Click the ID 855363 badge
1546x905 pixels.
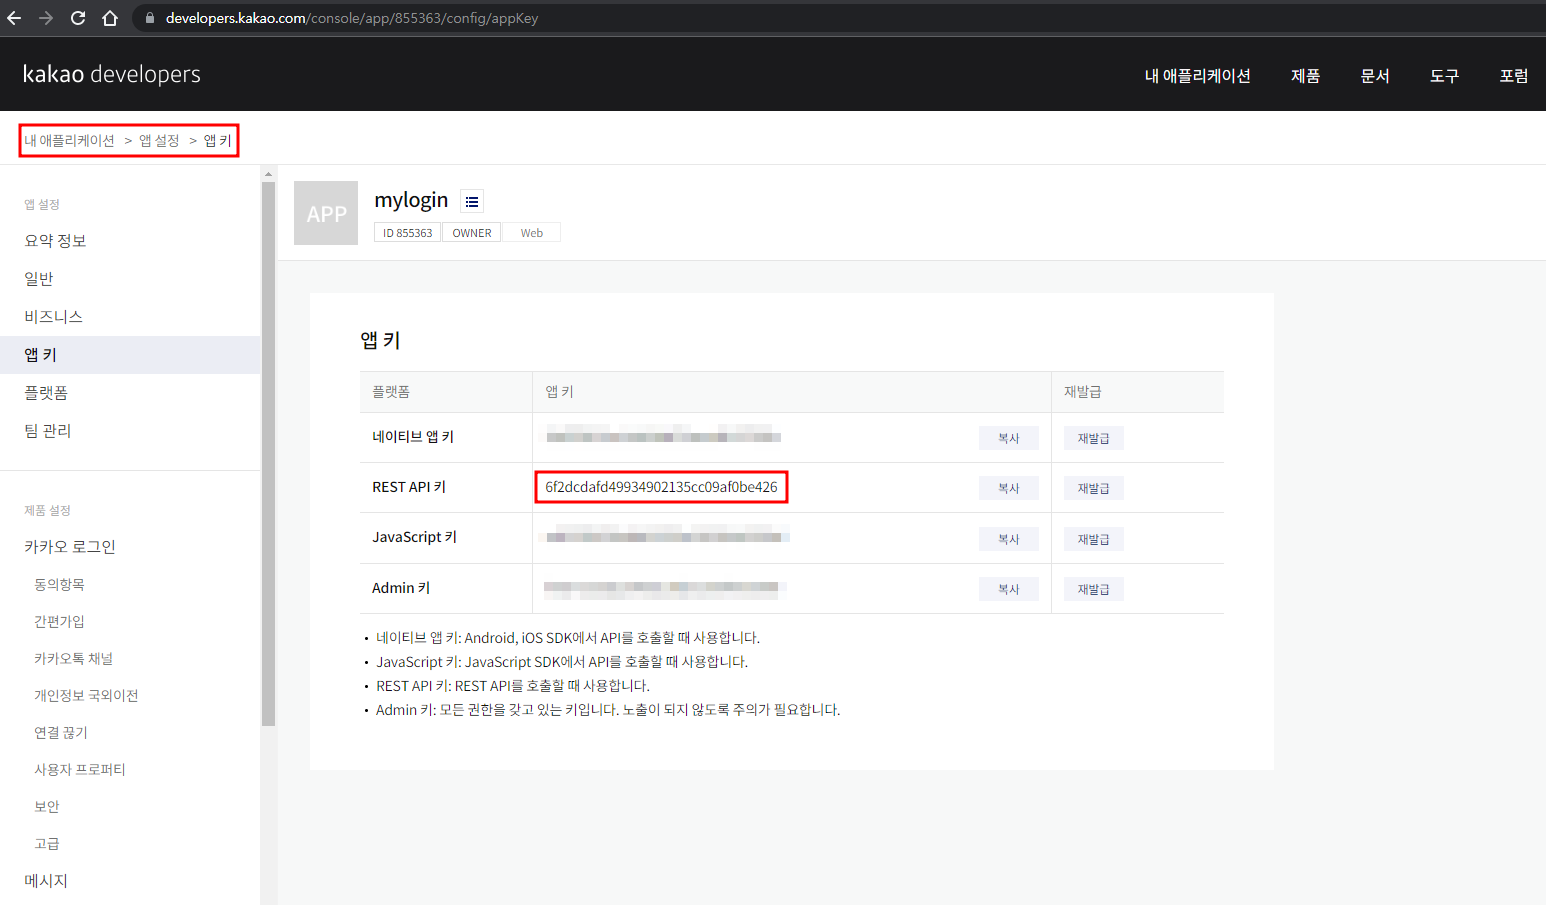coord(407,233)
